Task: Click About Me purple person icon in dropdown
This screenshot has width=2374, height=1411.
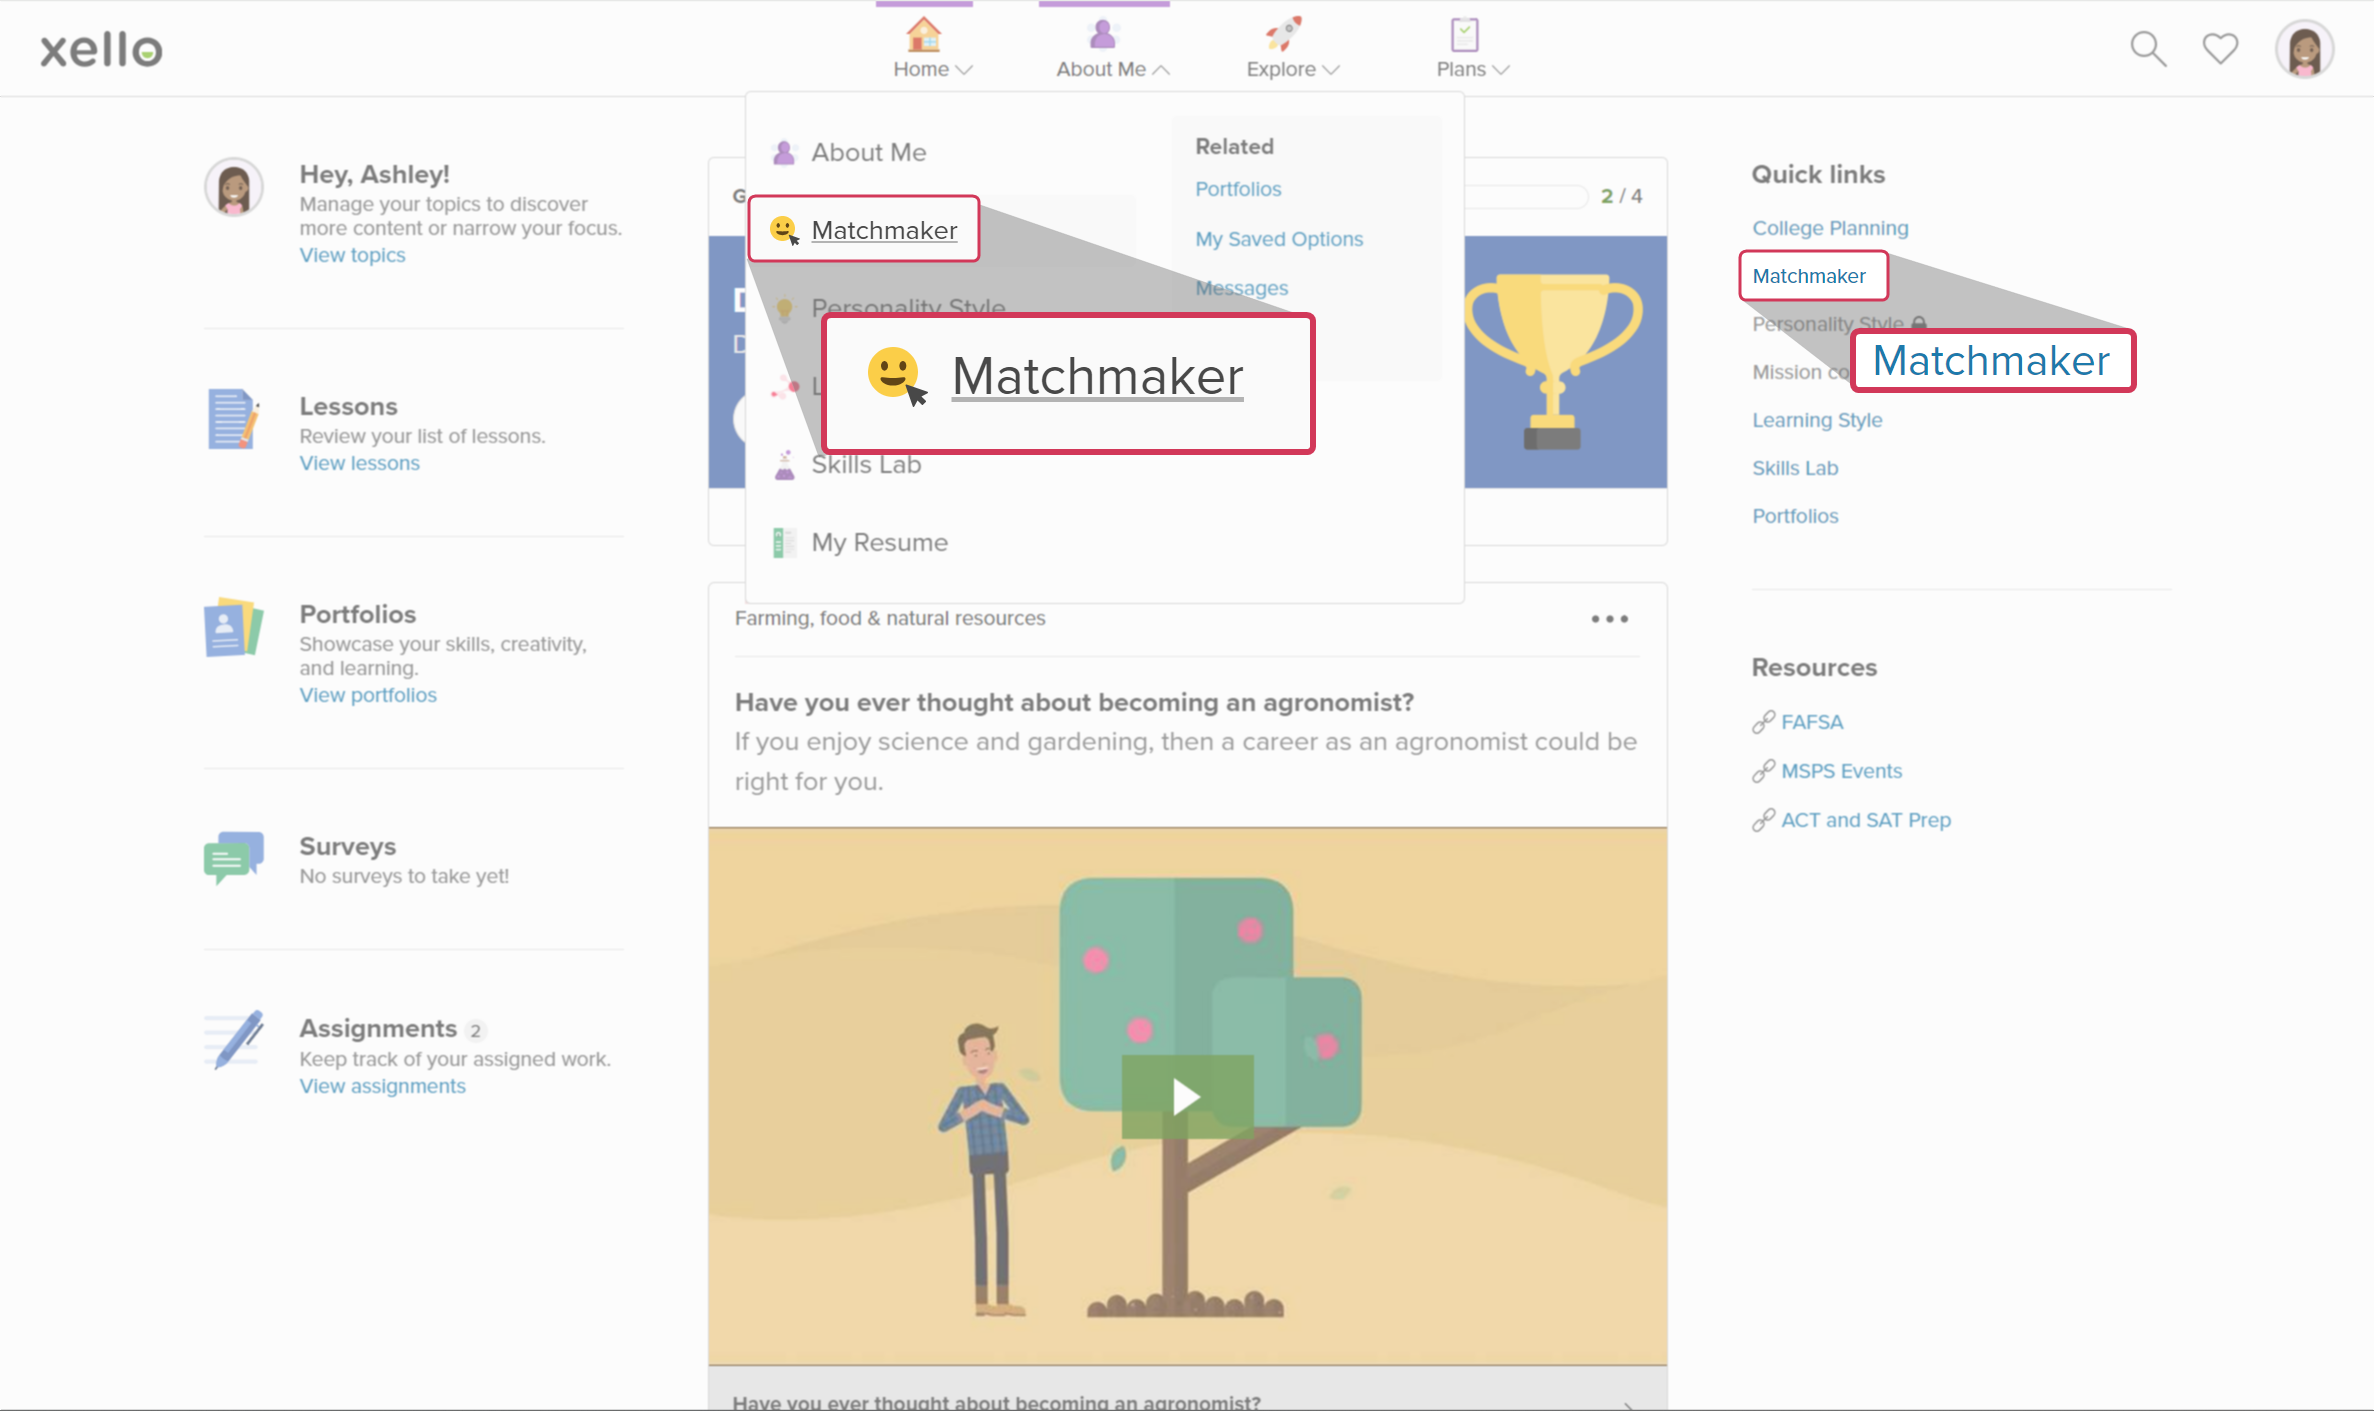Action: tap(785, 152)
